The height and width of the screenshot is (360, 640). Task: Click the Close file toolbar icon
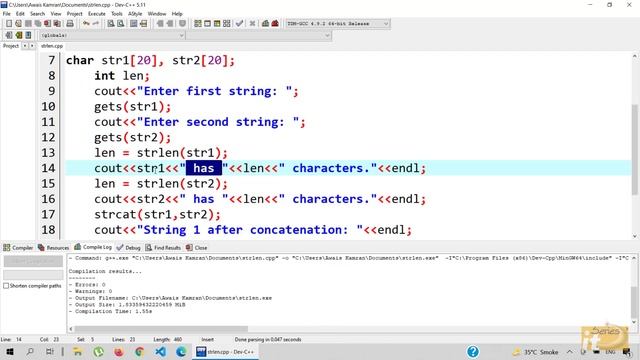click(x=47, y=24)
